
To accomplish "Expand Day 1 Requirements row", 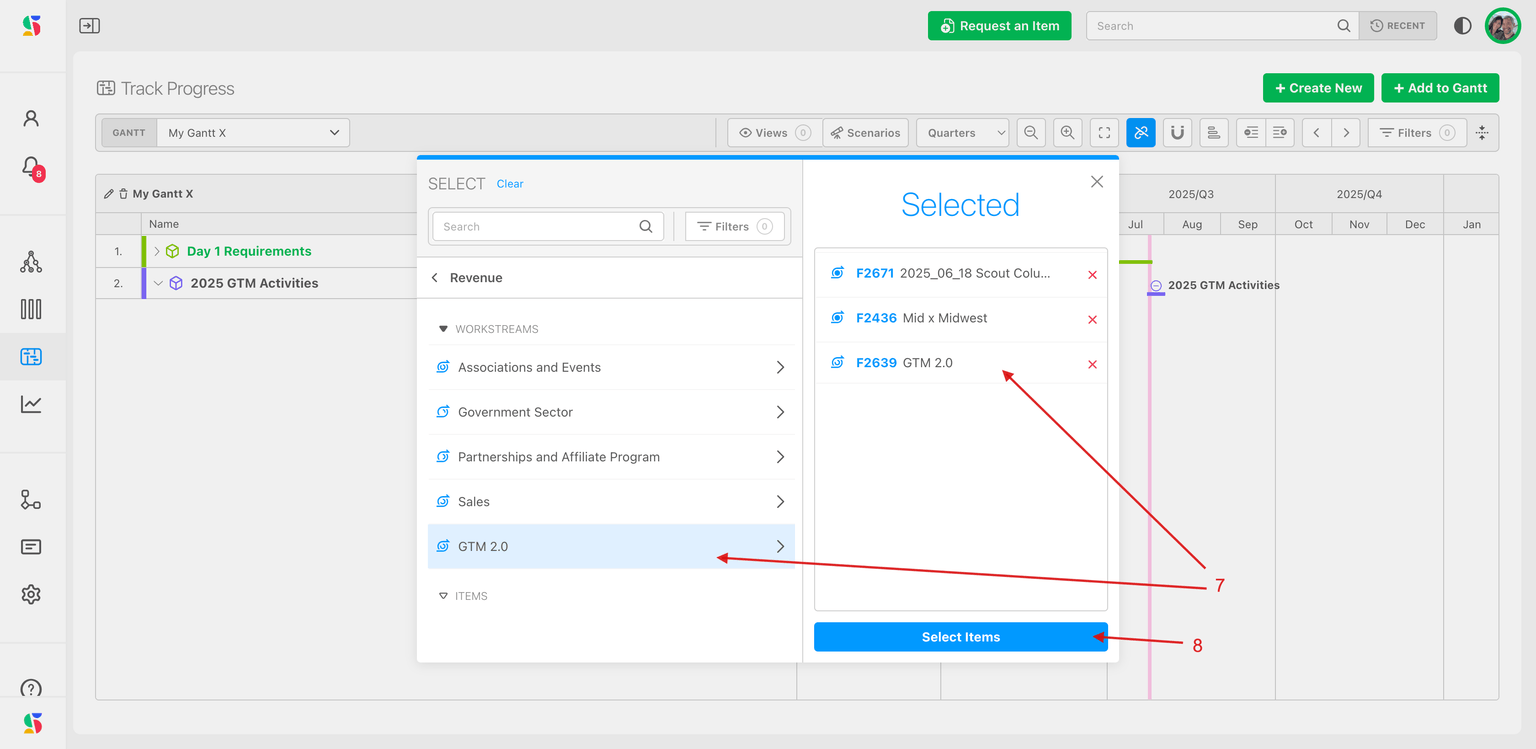I will tap(157, 252).
